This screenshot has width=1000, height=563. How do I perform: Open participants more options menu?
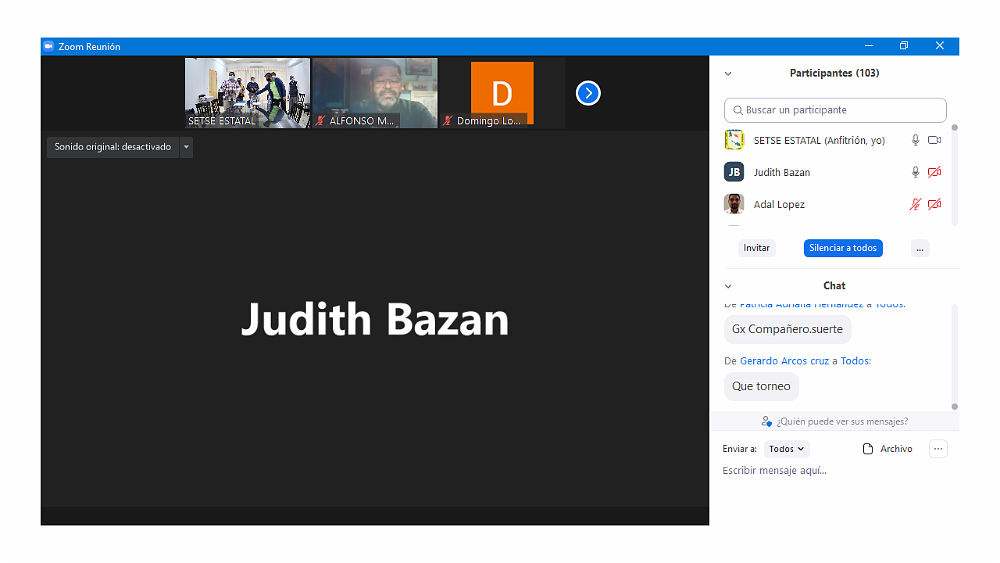point(920,248)
